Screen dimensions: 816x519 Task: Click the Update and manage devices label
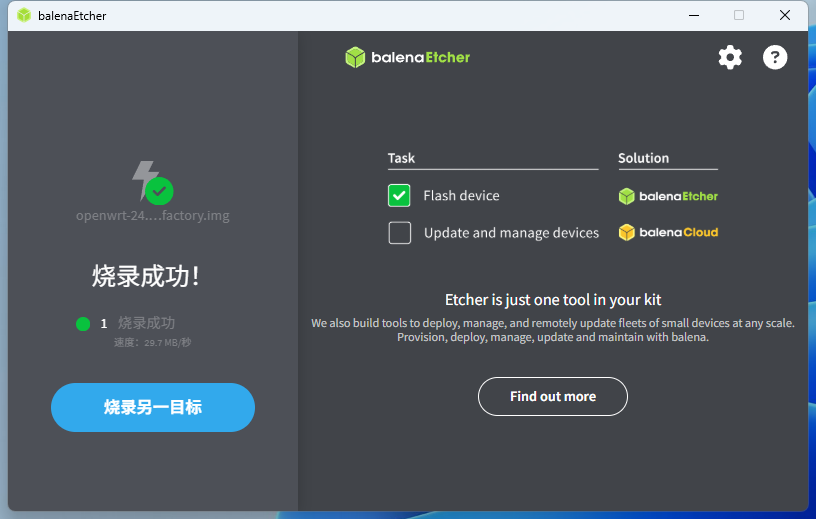pos(511,233)
